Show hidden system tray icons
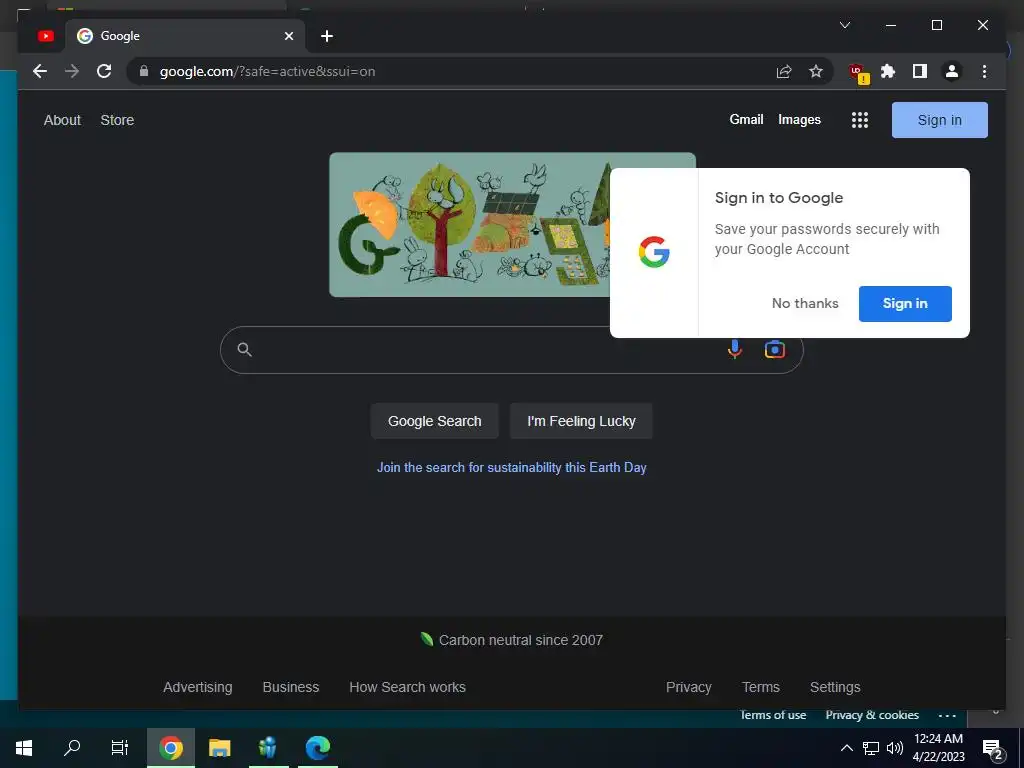 point(846,748)
